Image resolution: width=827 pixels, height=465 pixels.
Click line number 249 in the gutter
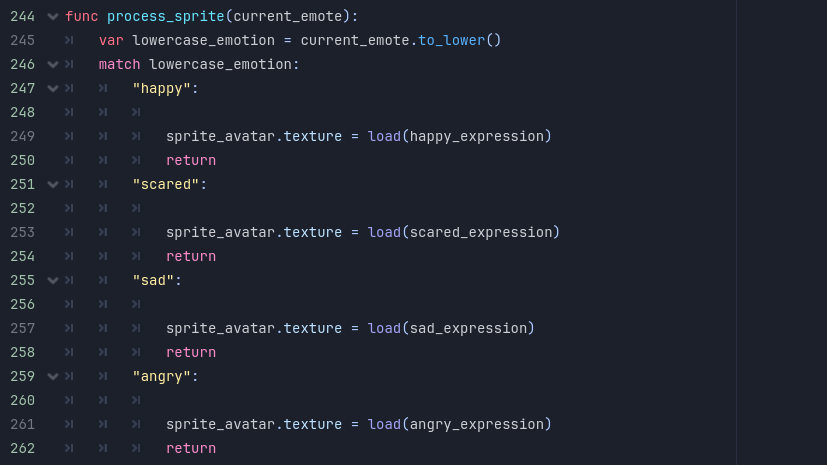(23, 136)
